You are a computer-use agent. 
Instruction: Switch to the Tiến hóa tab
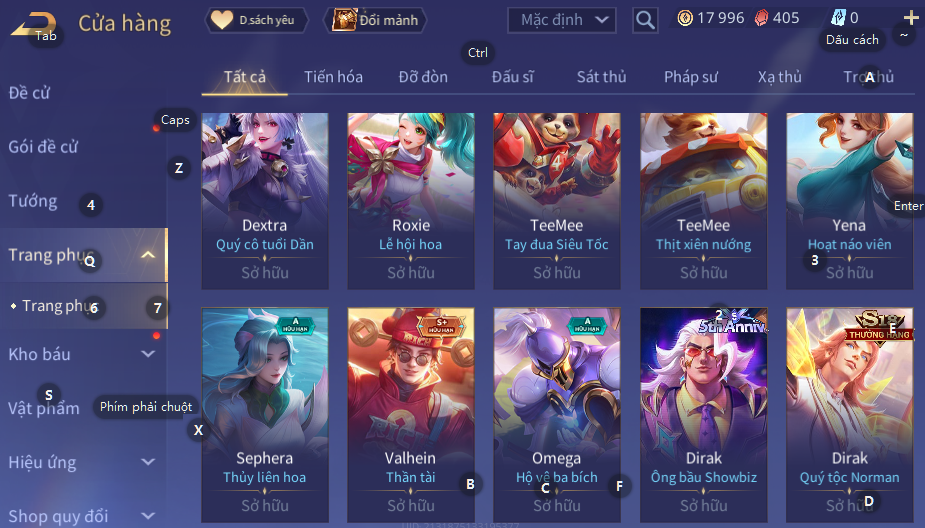point(333,77)
